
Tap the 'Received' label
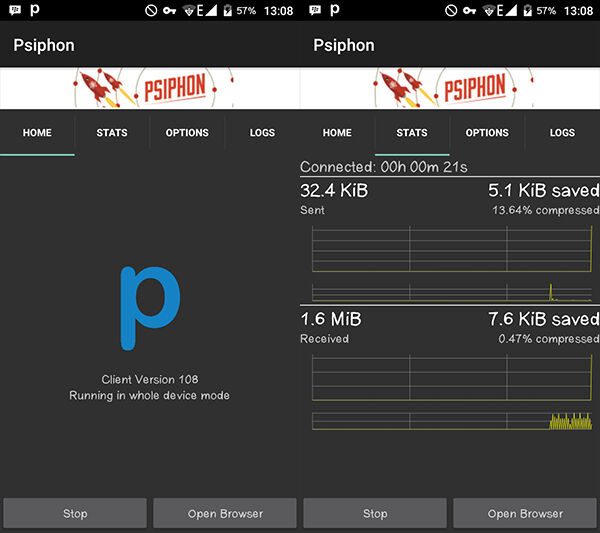click(x=324, y=339)
